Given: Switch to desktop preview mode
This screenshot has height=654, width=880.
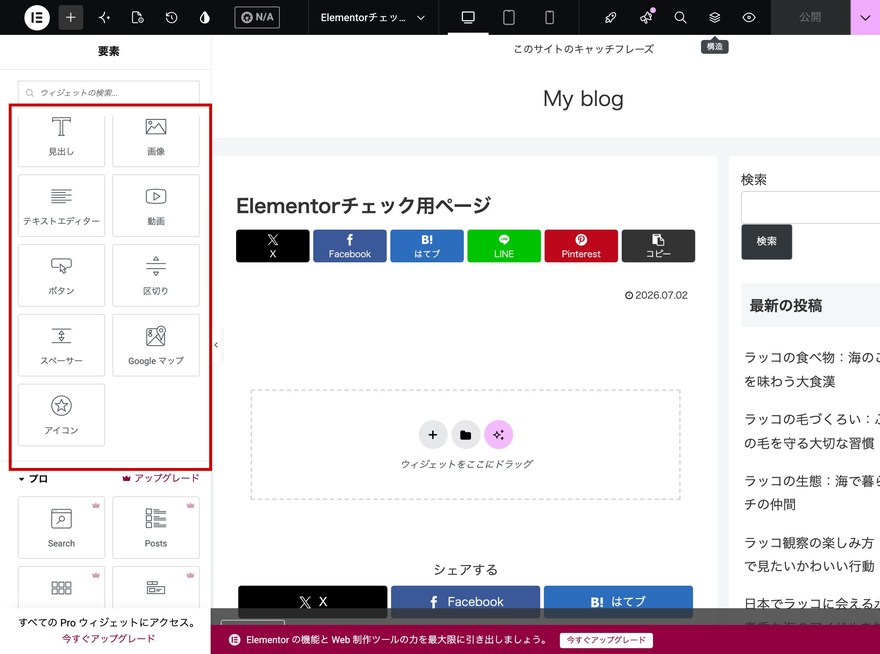Looking at the screenshot, I should pos(468,17).
